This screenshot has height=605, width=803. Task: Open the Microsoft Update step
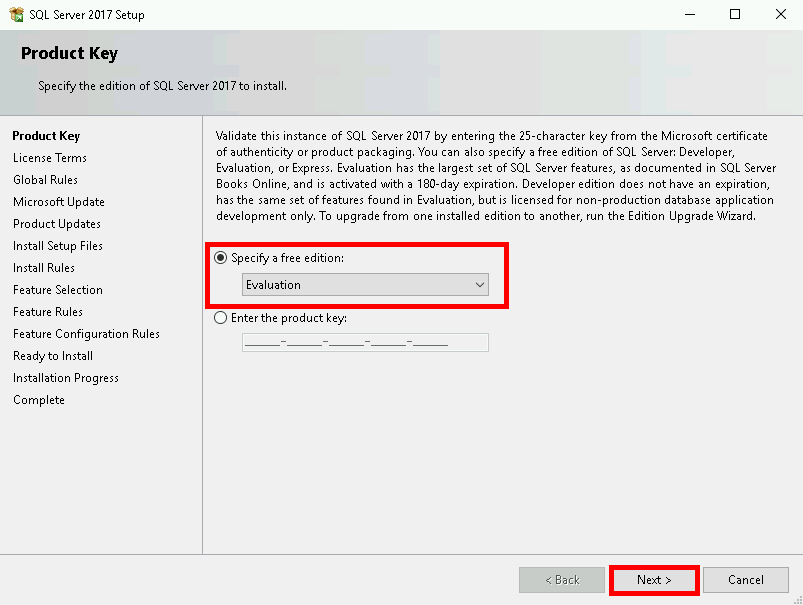point(59,202)
